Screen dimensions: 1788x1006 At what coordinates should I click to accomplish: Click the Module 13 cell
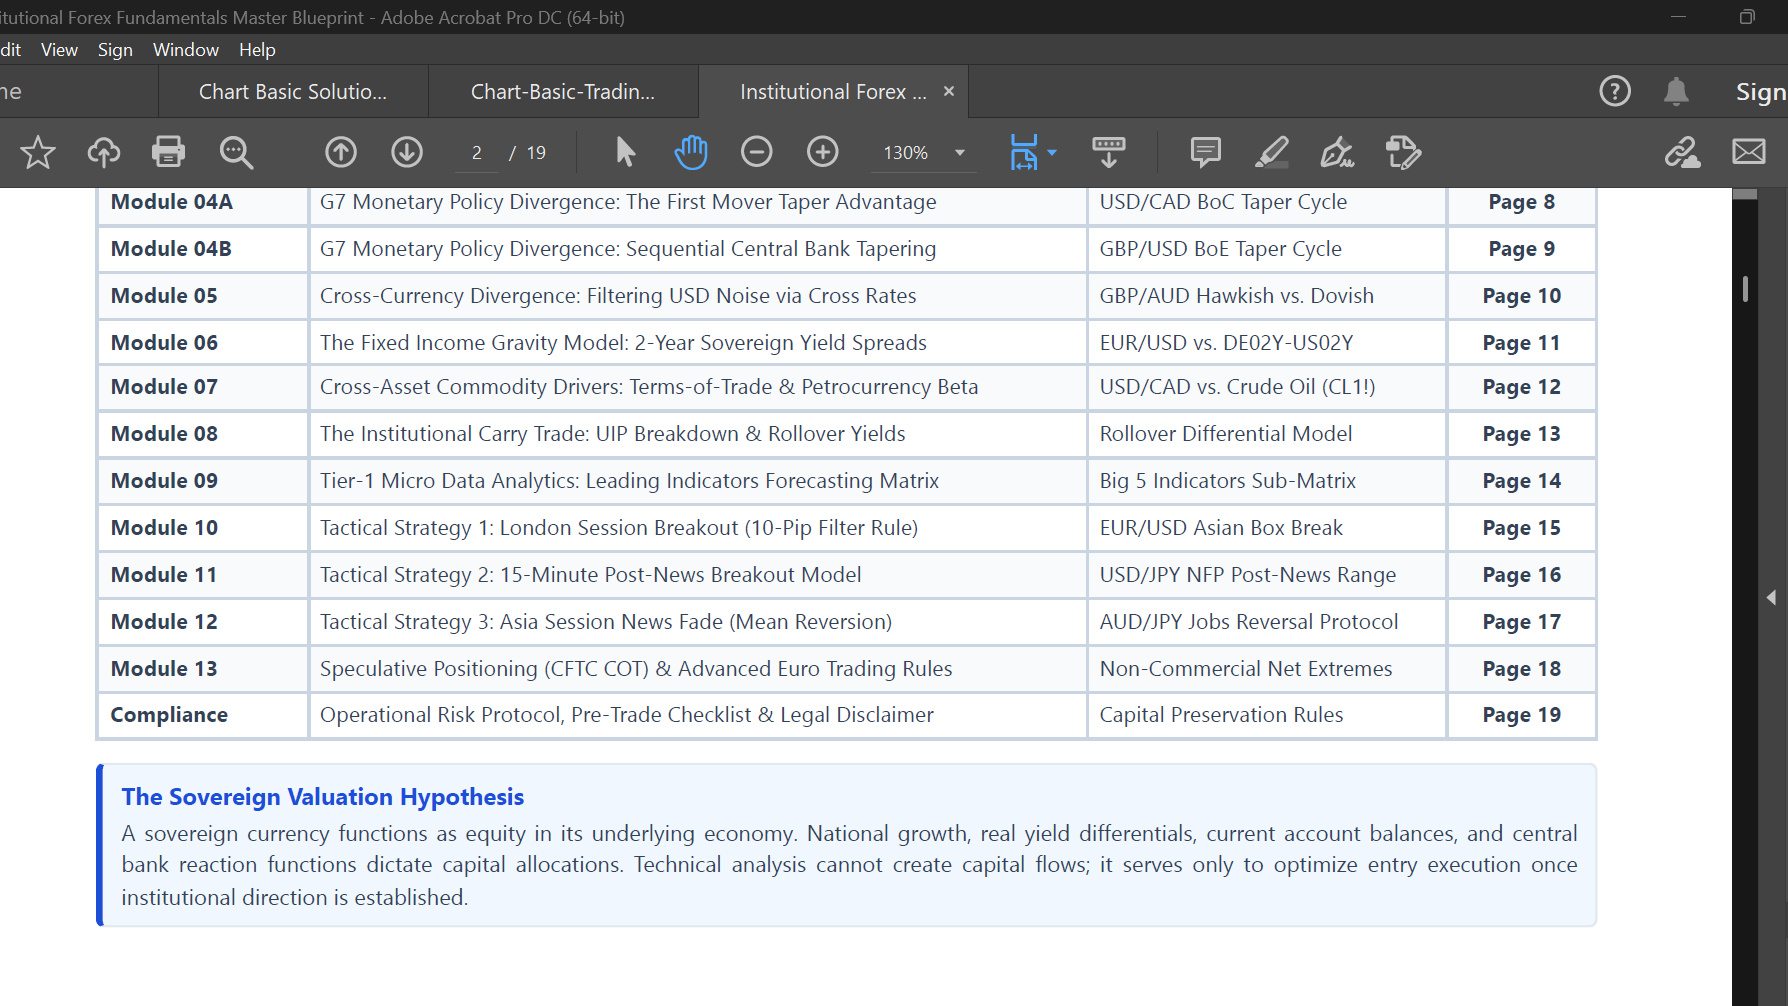203,669
